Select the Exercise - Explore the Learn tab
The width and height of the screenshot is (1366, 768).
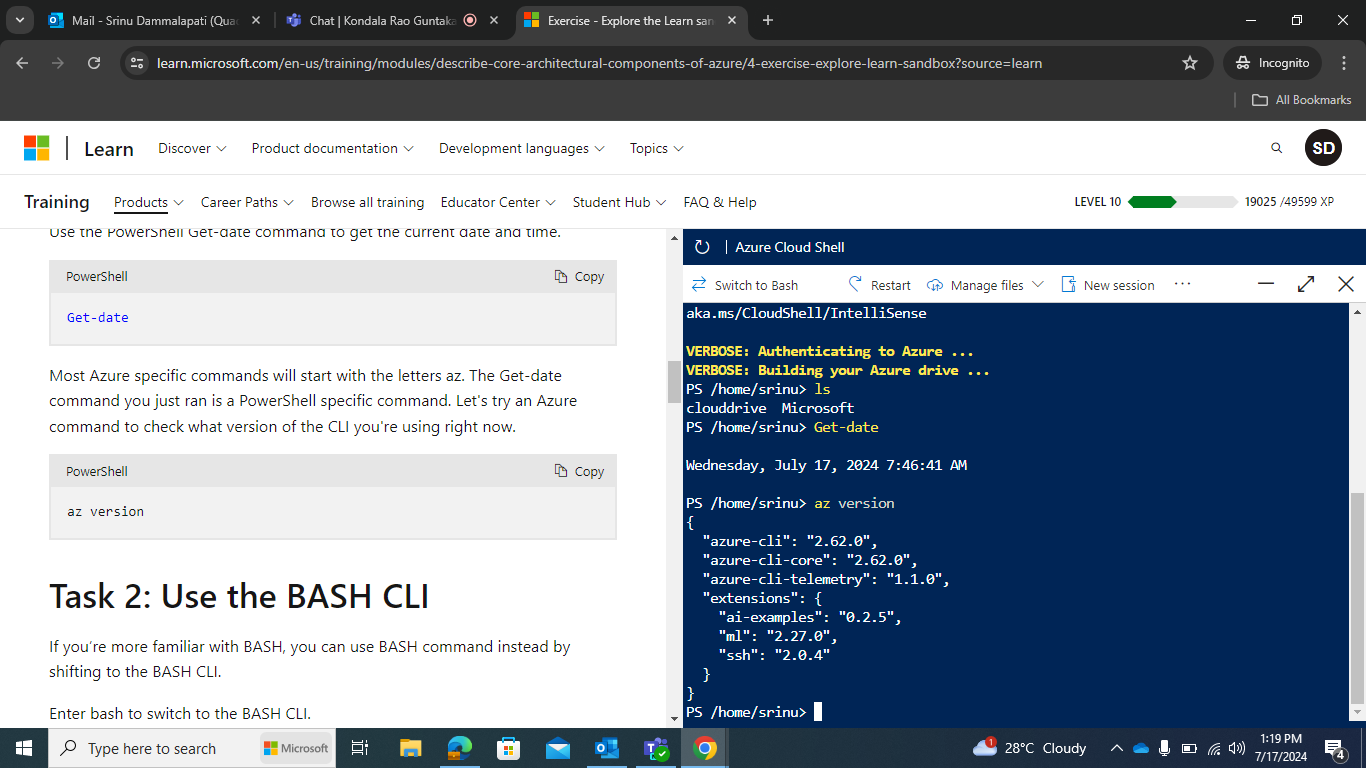click(631, 20)
